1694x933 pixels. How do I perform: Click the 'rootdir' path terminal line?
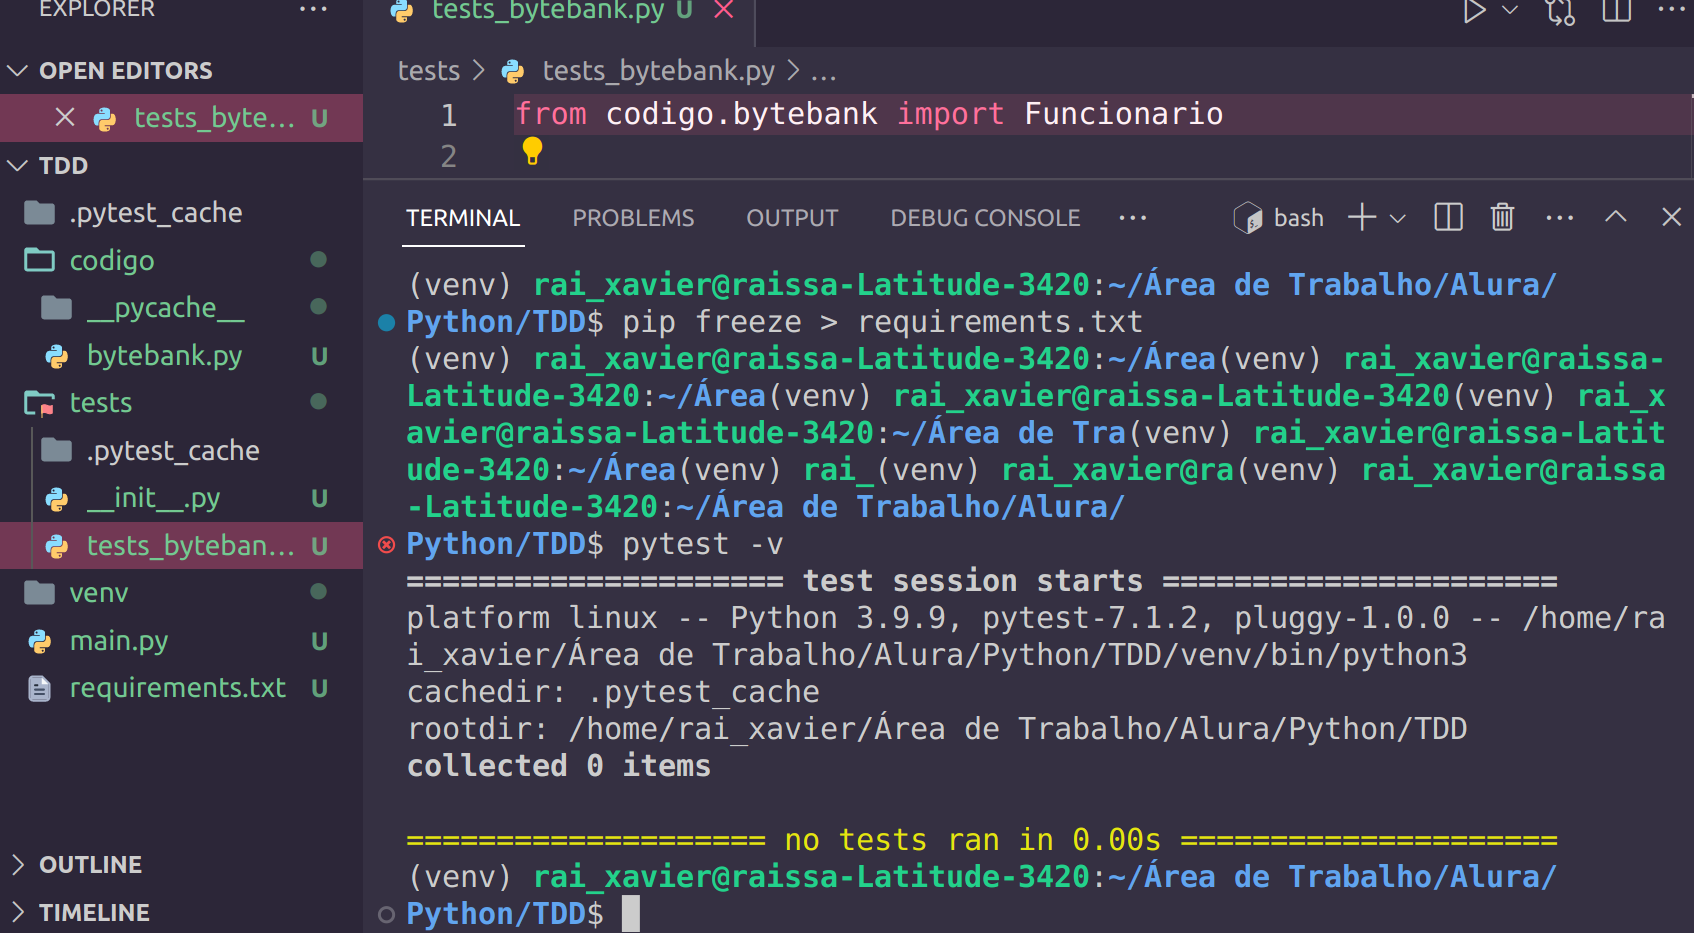coord(937,729)
